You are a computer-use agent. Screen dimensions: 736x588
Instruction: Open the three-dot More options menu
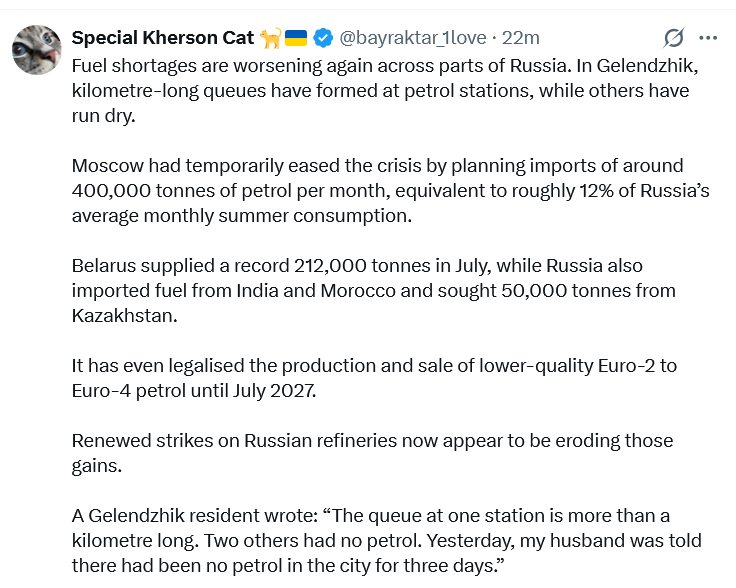point(708,38)
